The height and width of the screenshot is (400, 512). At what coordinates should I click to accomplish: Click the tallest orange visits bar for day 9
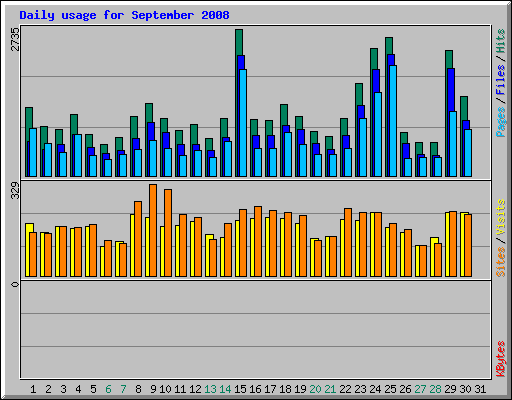(153, 230)
